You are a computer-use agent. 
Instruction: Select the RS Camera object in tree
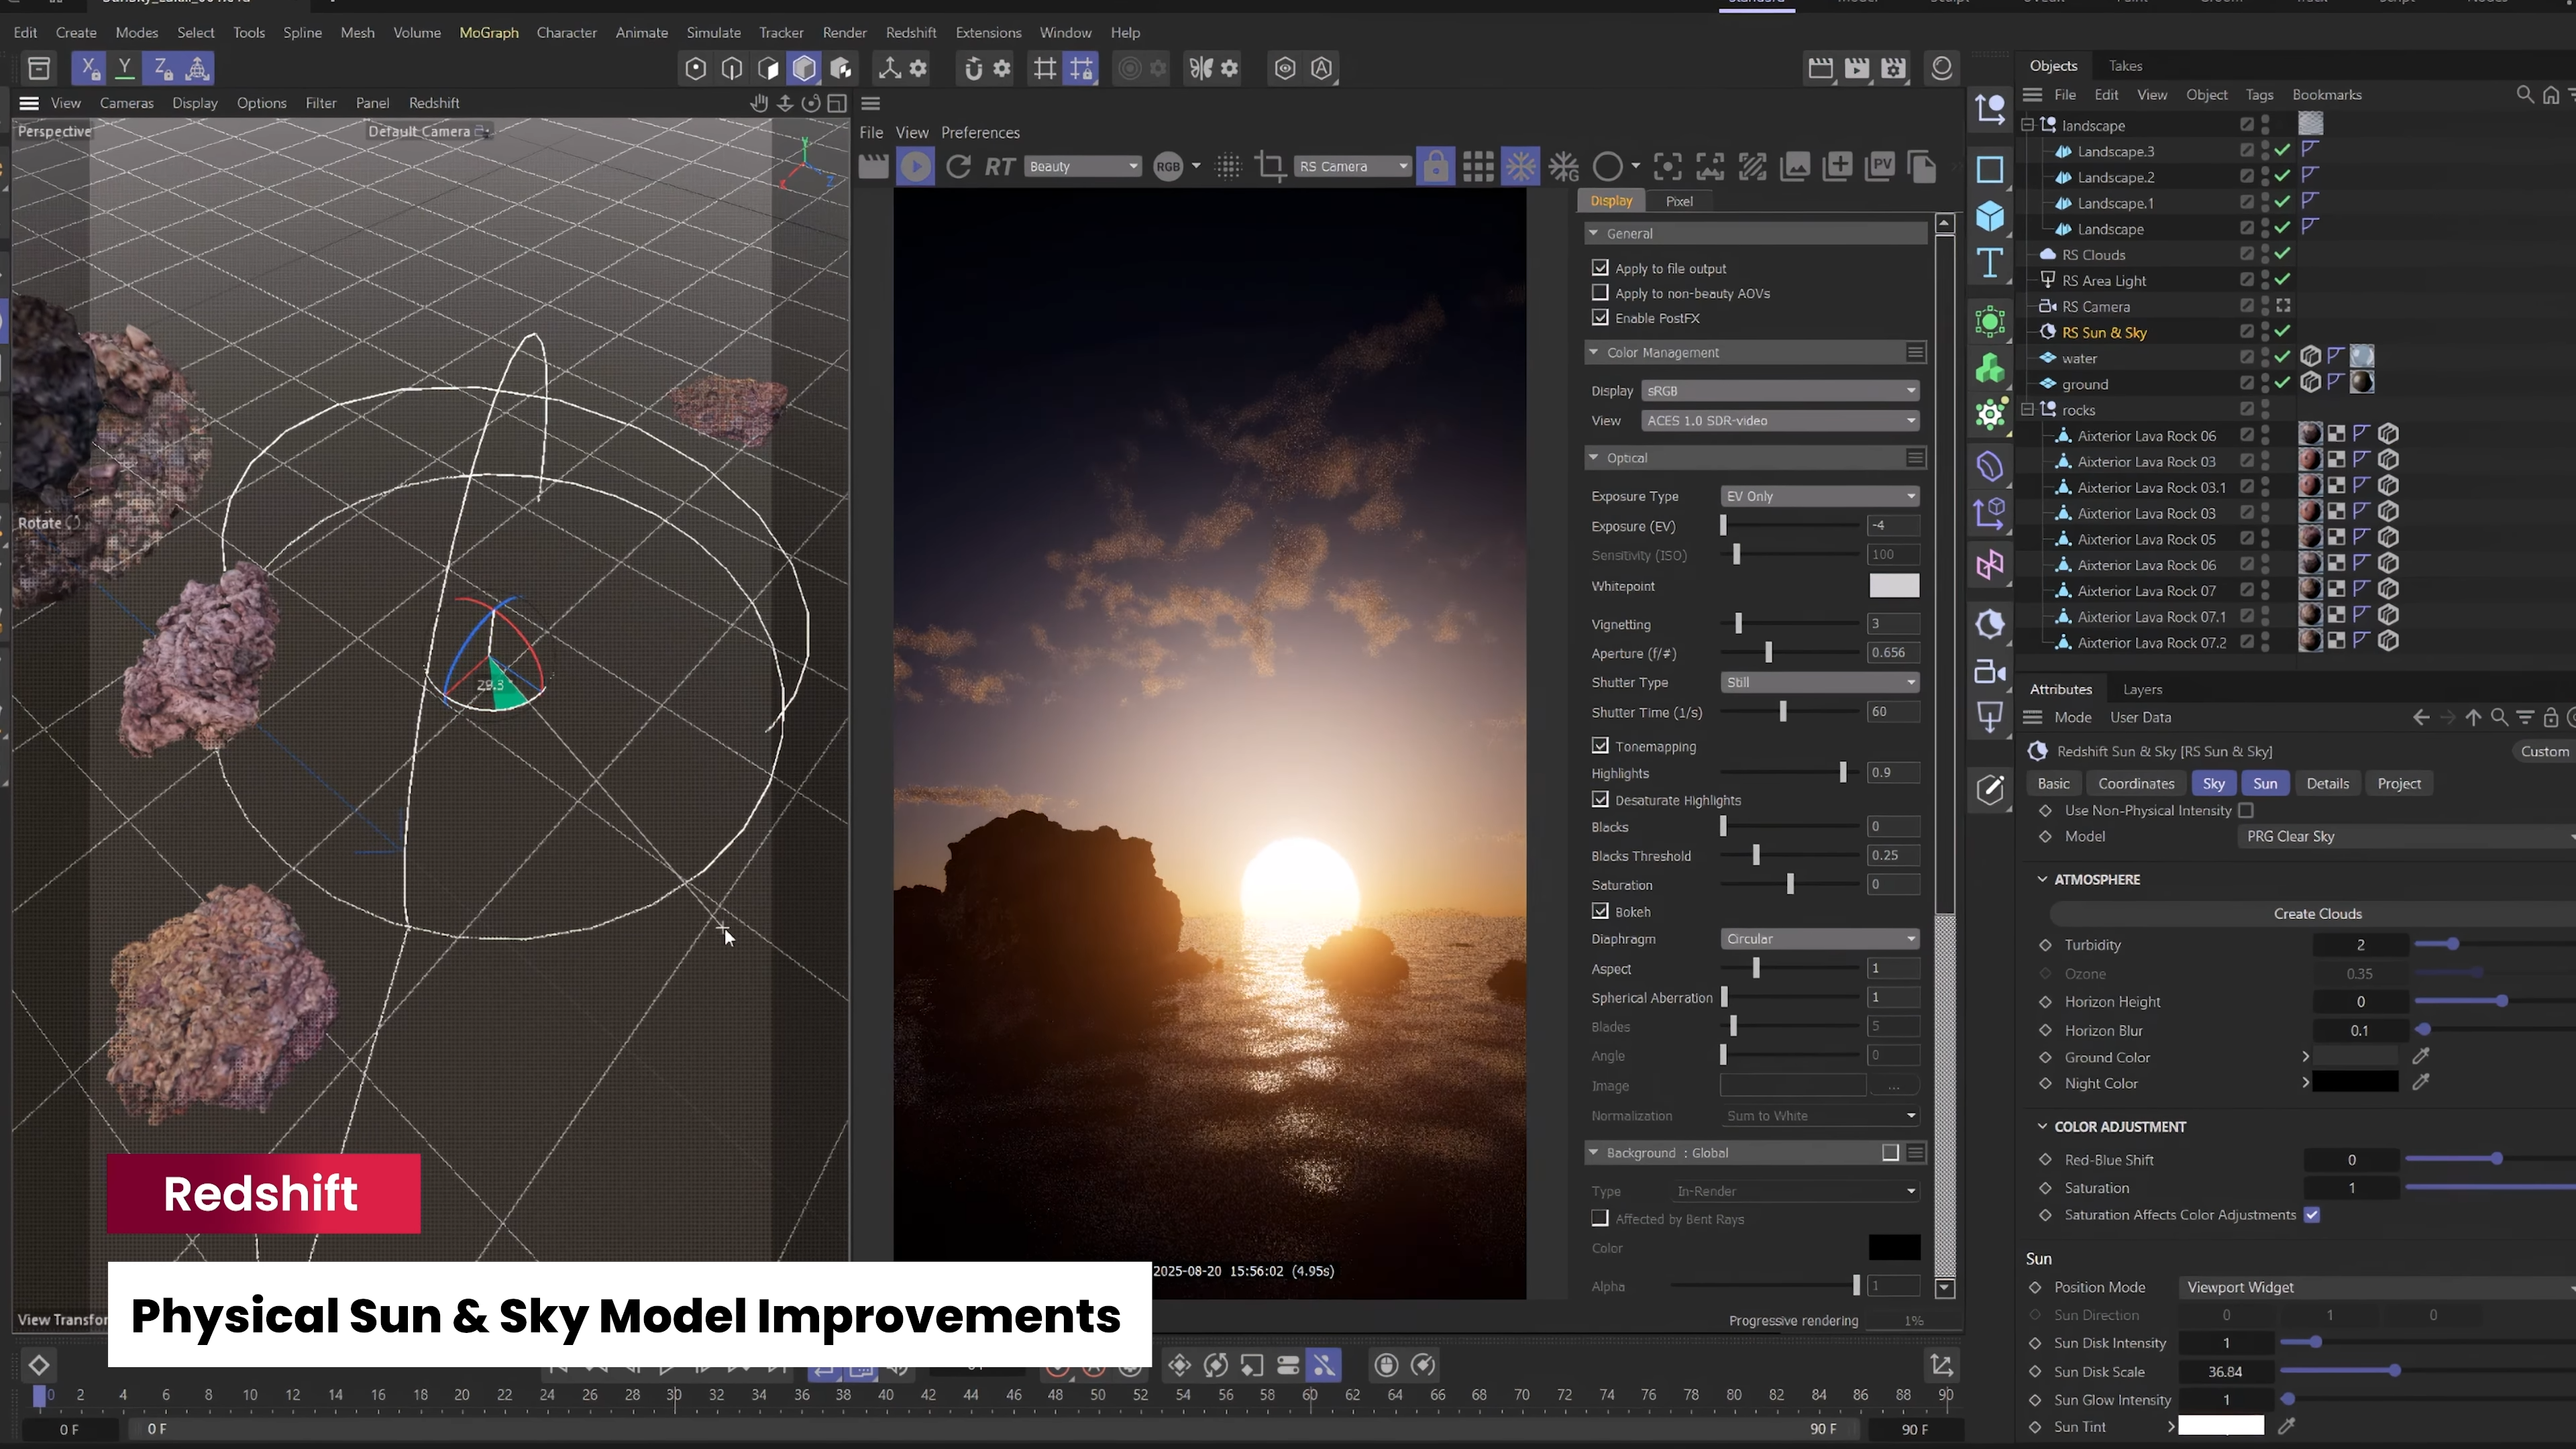point(2095,307)
